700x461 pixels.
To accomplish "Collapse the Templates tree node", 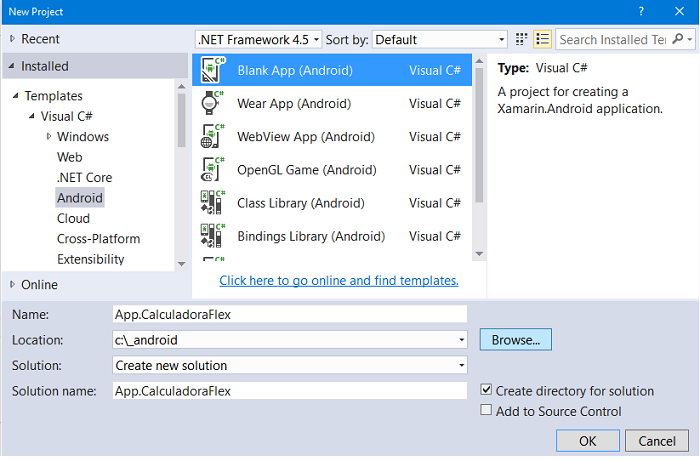I will (16, 96).
